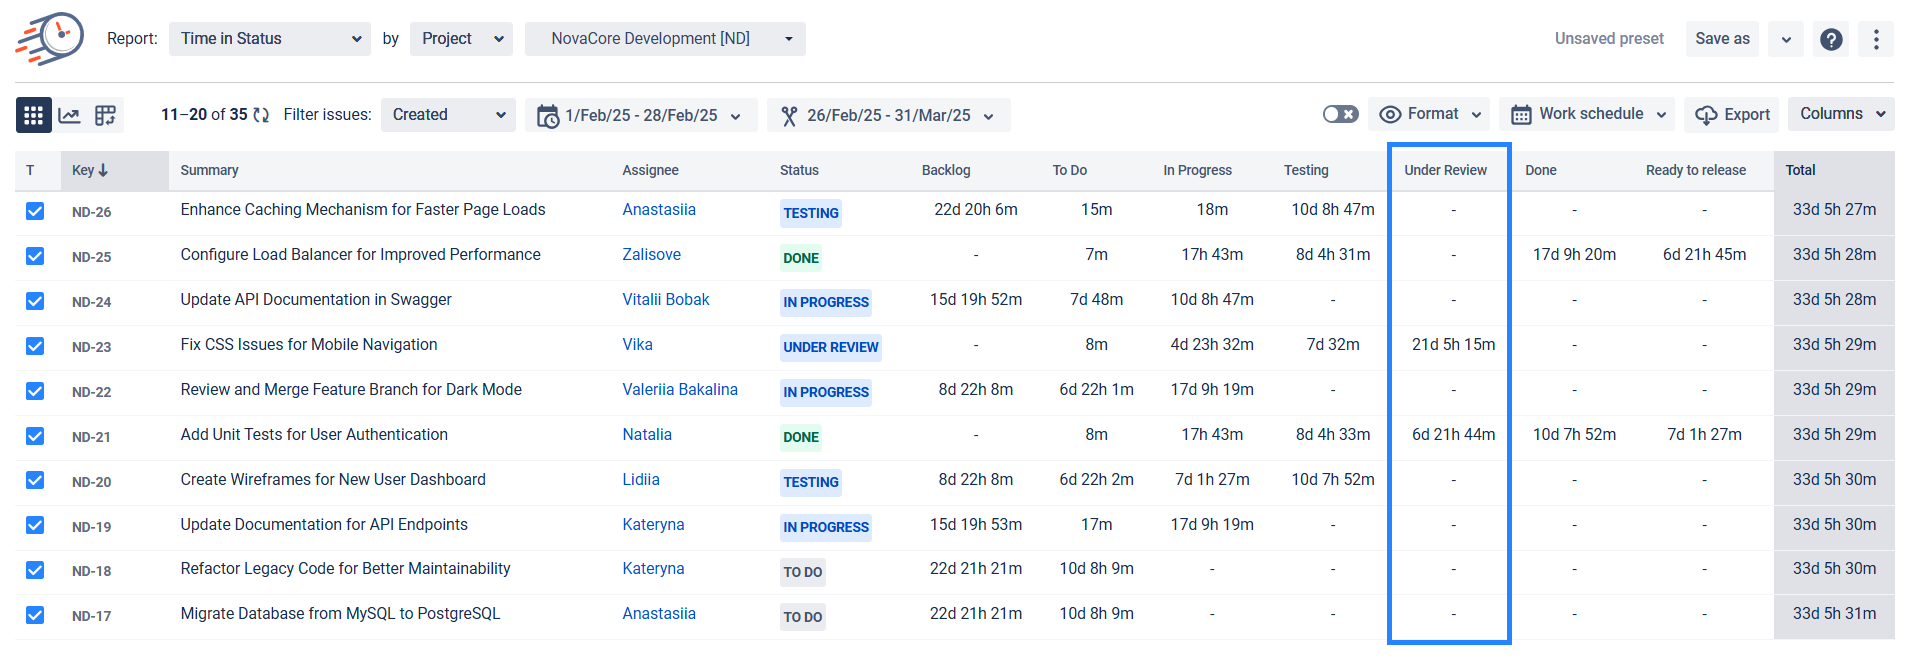Click the Save as button
Screen dimensions: 1909x671
pos(1722,39)
